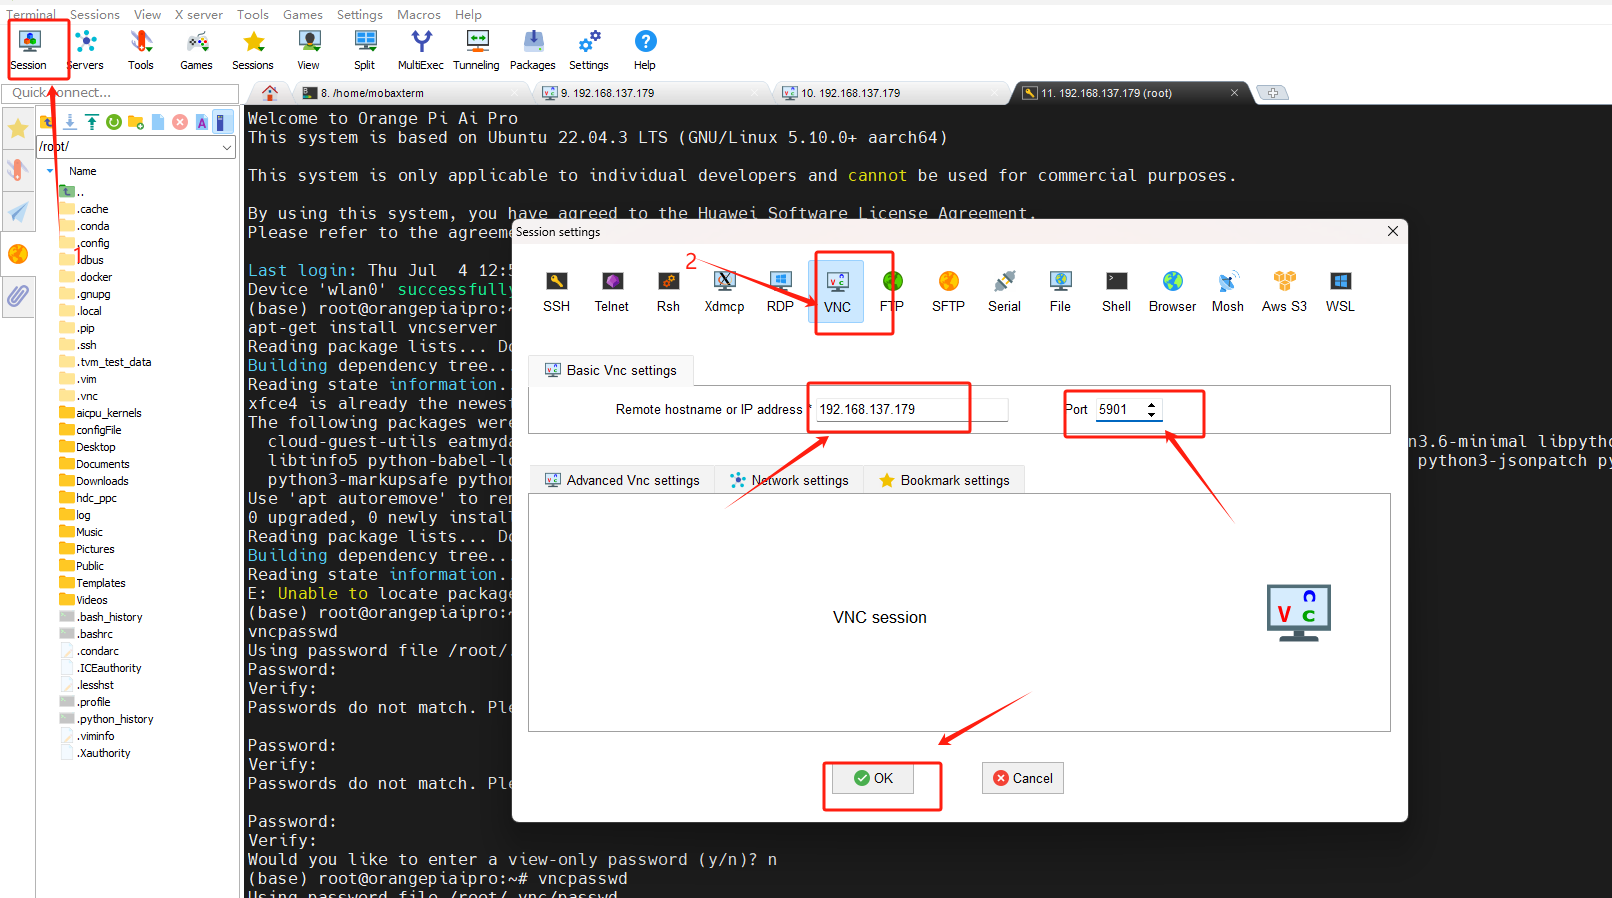This screenshot has height=898, width=1612.
Task: Select the File session type
Action: (1061, 291)
